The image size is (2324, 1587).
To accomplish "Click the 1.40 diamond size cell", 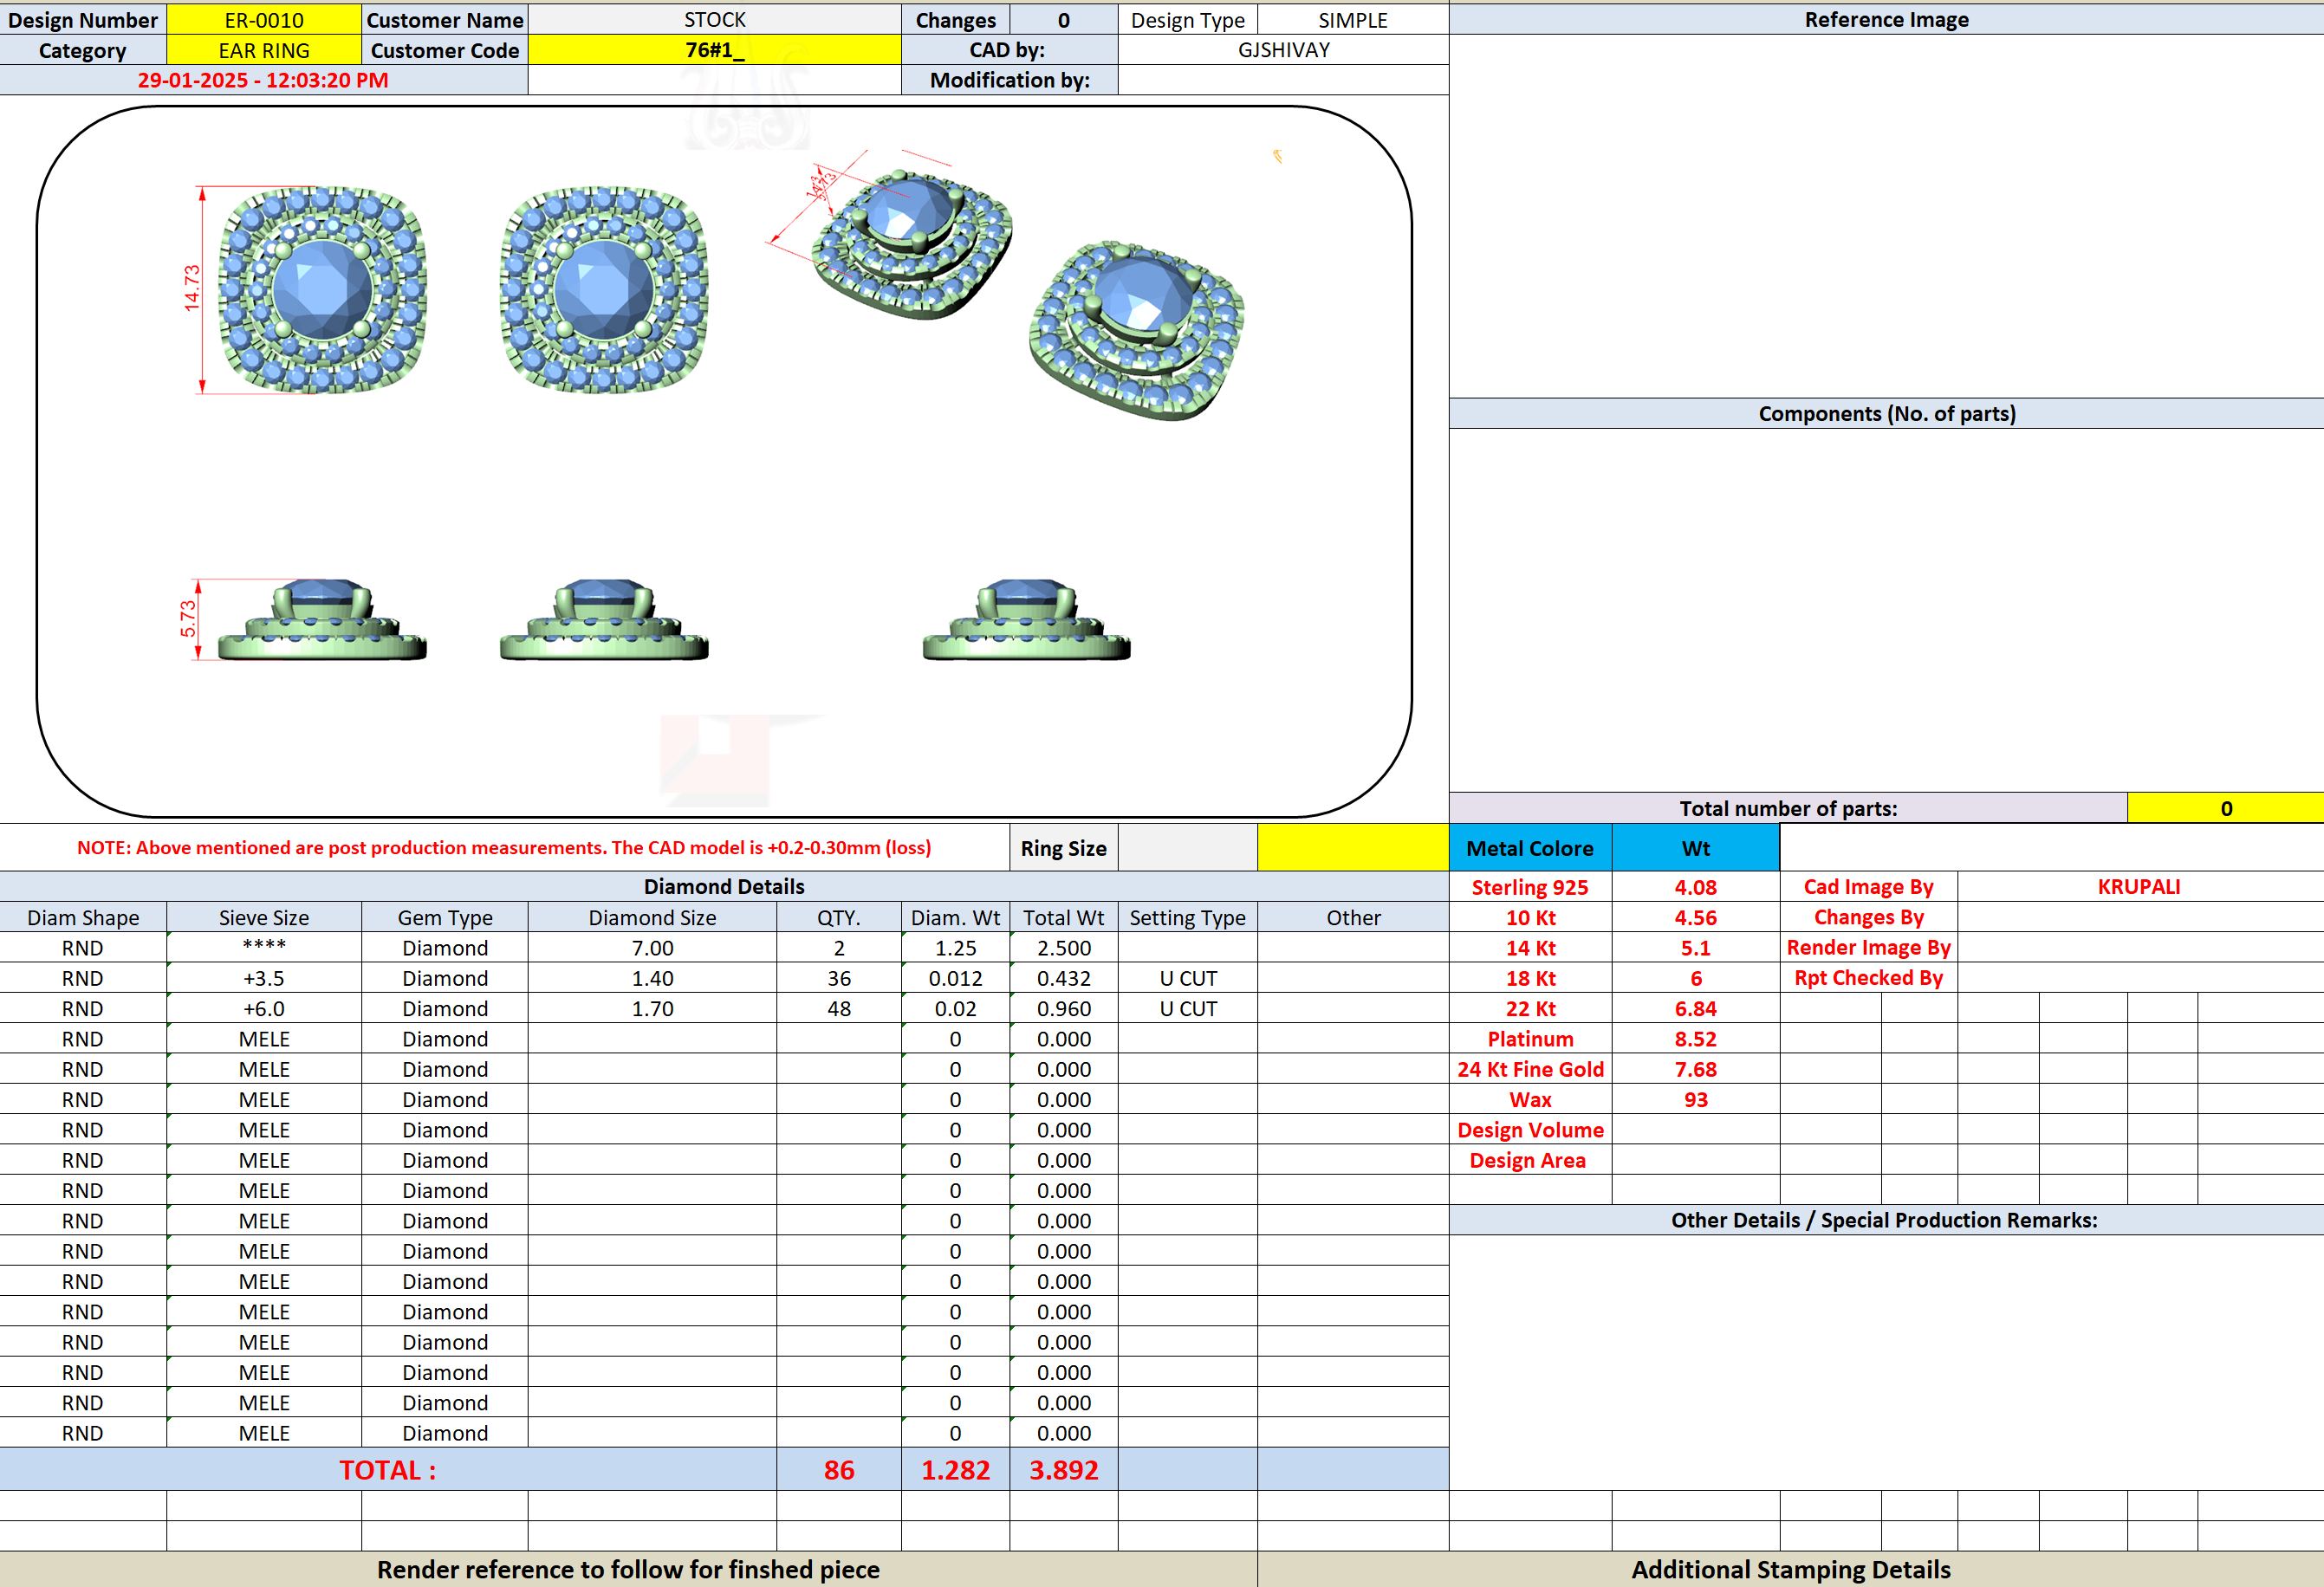I will (x=652, y=978).
